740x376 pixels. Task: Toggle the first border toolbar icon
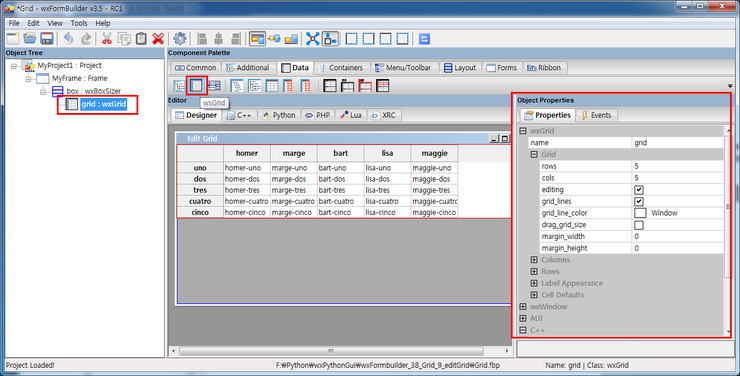pyautogui.click(x=352, y=39)
